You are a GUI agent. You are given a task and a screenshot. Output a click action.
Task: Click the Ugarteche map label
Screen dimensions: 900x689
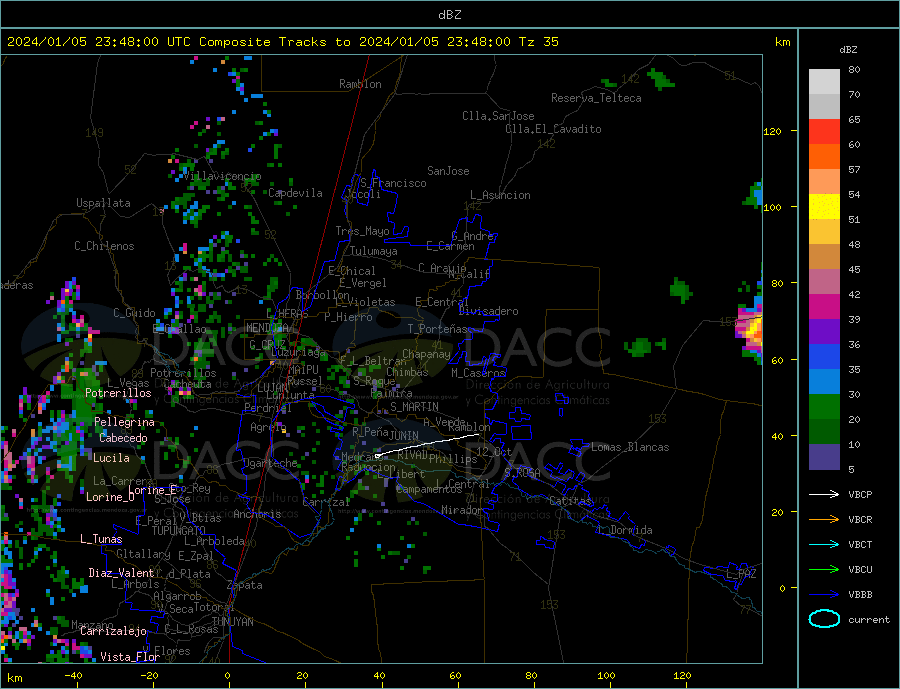click(270, 463)
